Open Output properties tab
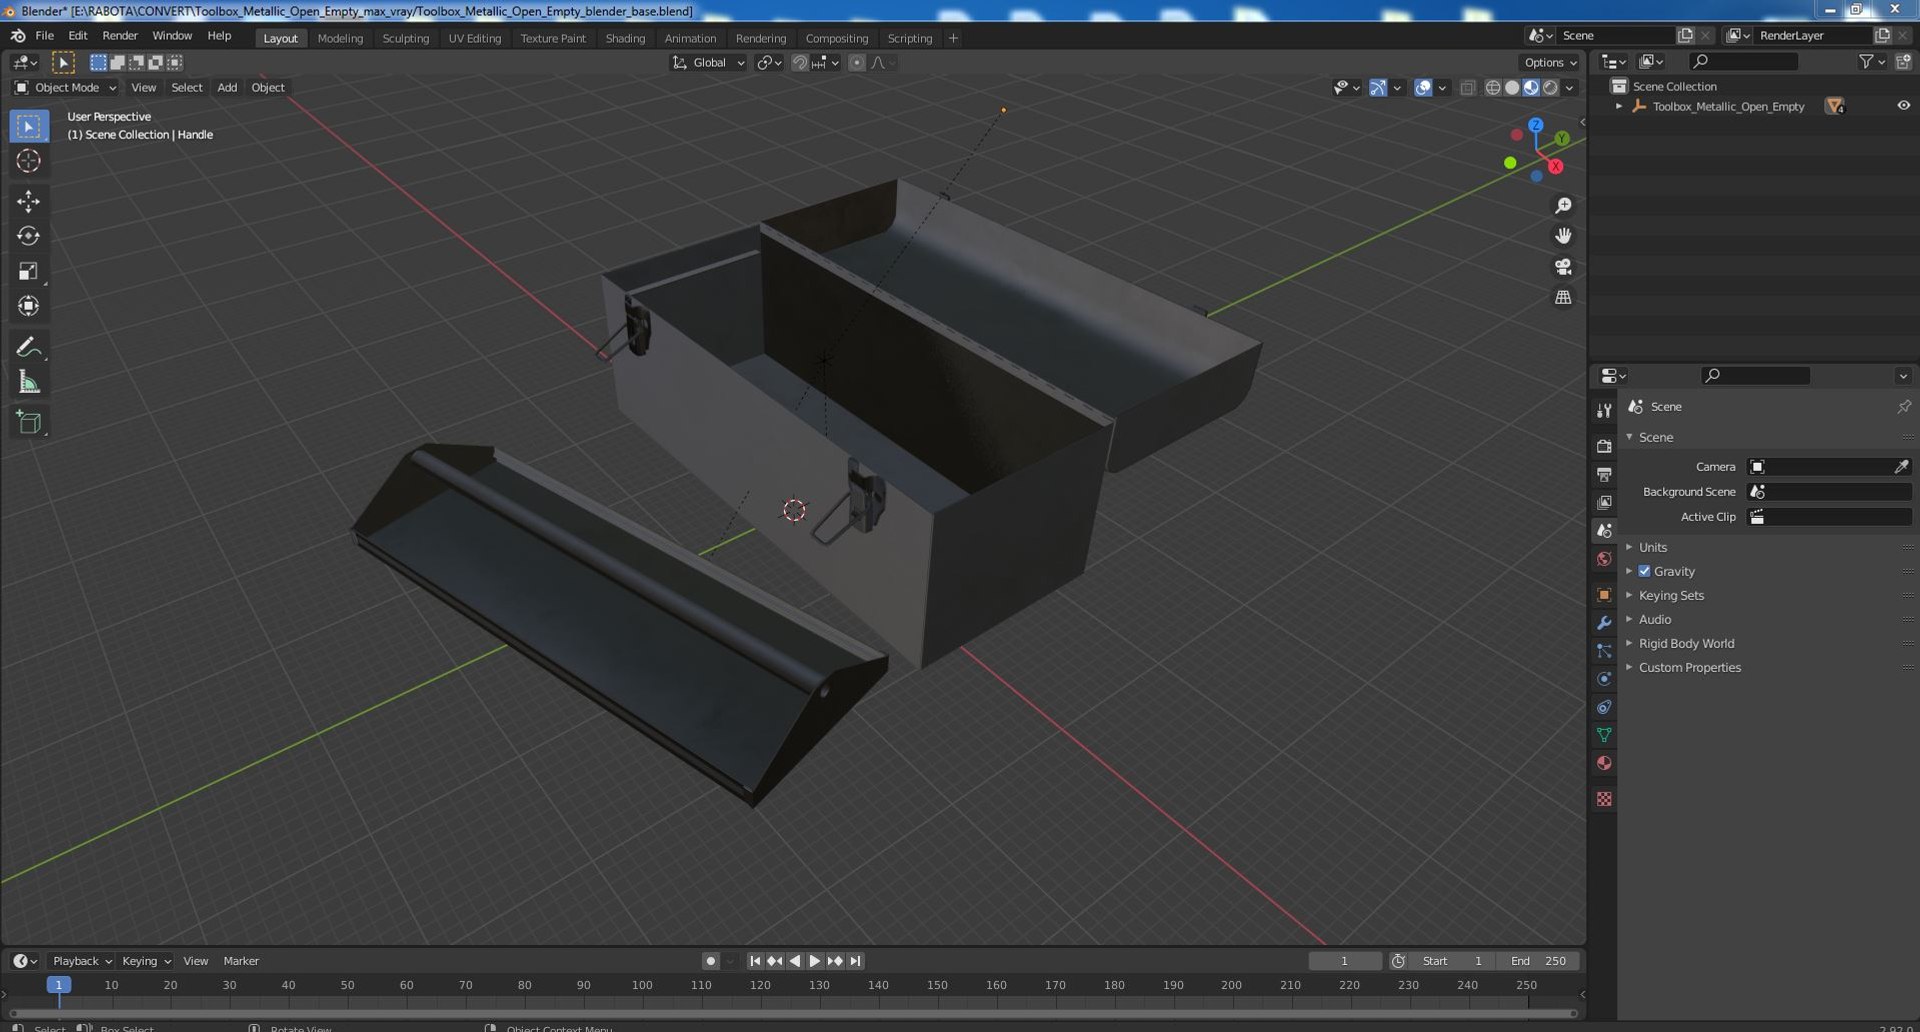1920x1032 pixels. 1604,474
